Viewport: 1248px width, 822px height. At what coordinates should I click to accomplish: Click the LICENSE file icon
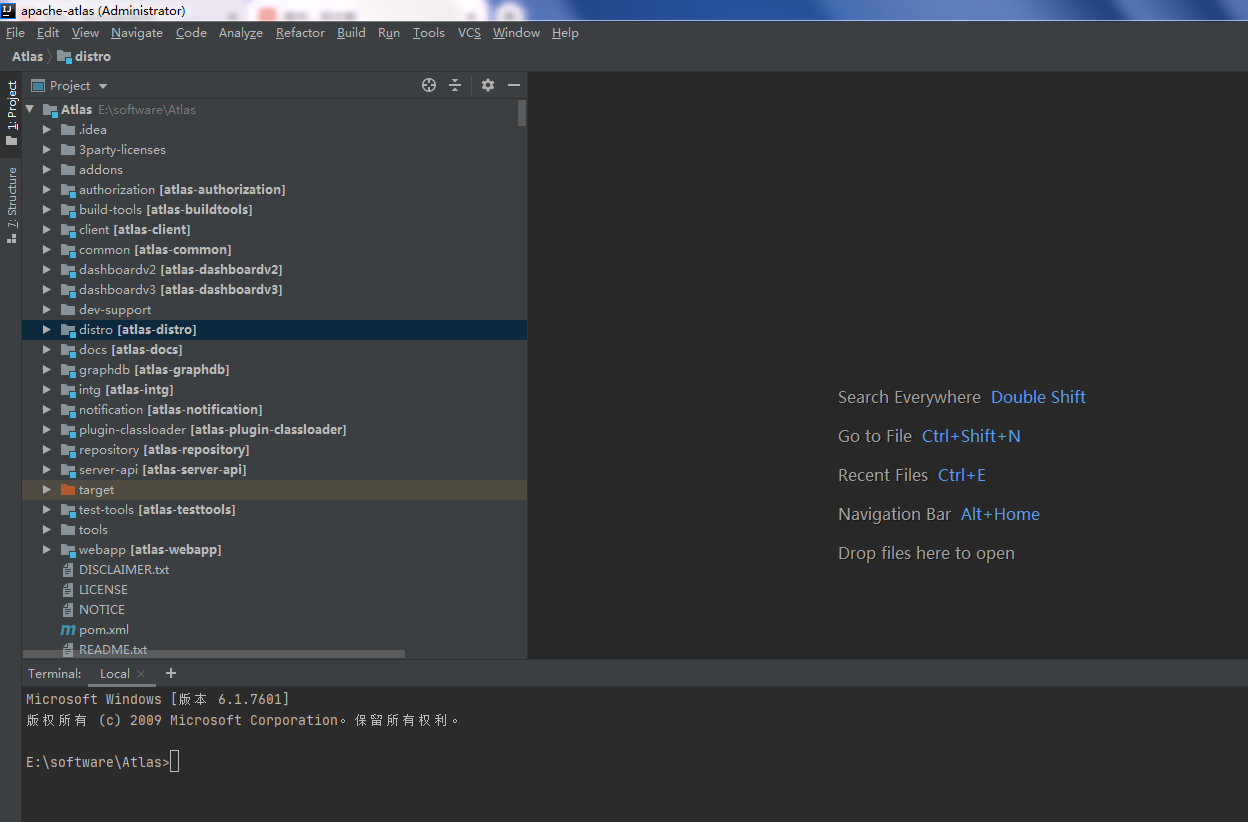(68, 590)
